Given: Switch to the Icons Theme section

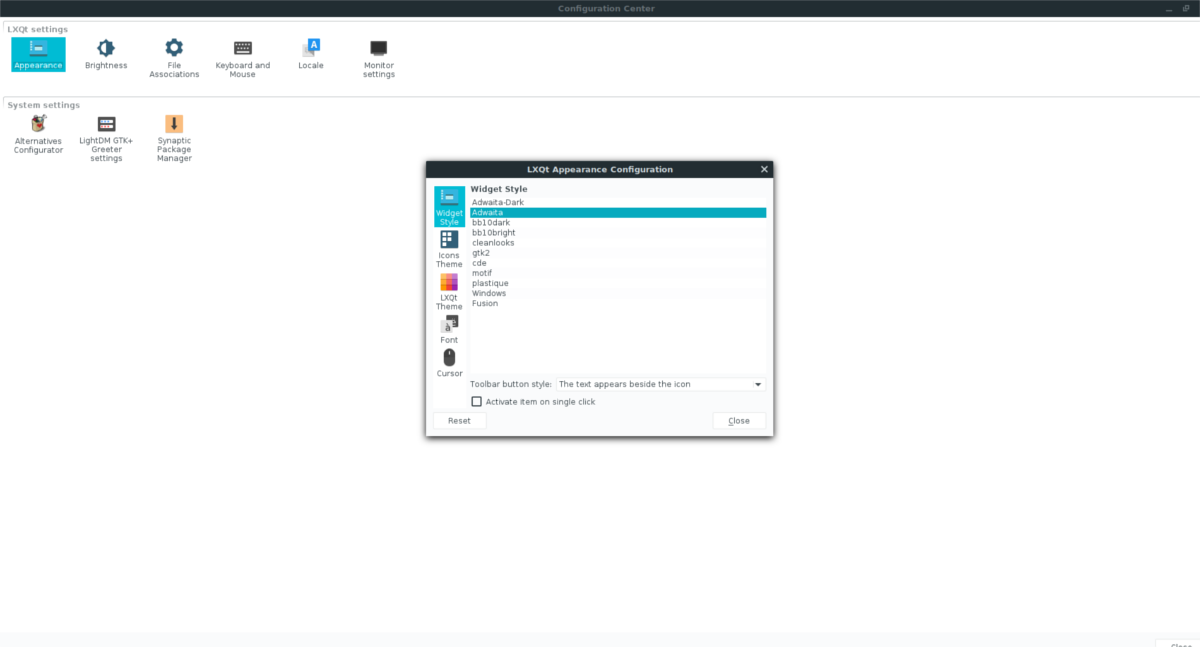Looking at the screenshot, I should (449, 246).
